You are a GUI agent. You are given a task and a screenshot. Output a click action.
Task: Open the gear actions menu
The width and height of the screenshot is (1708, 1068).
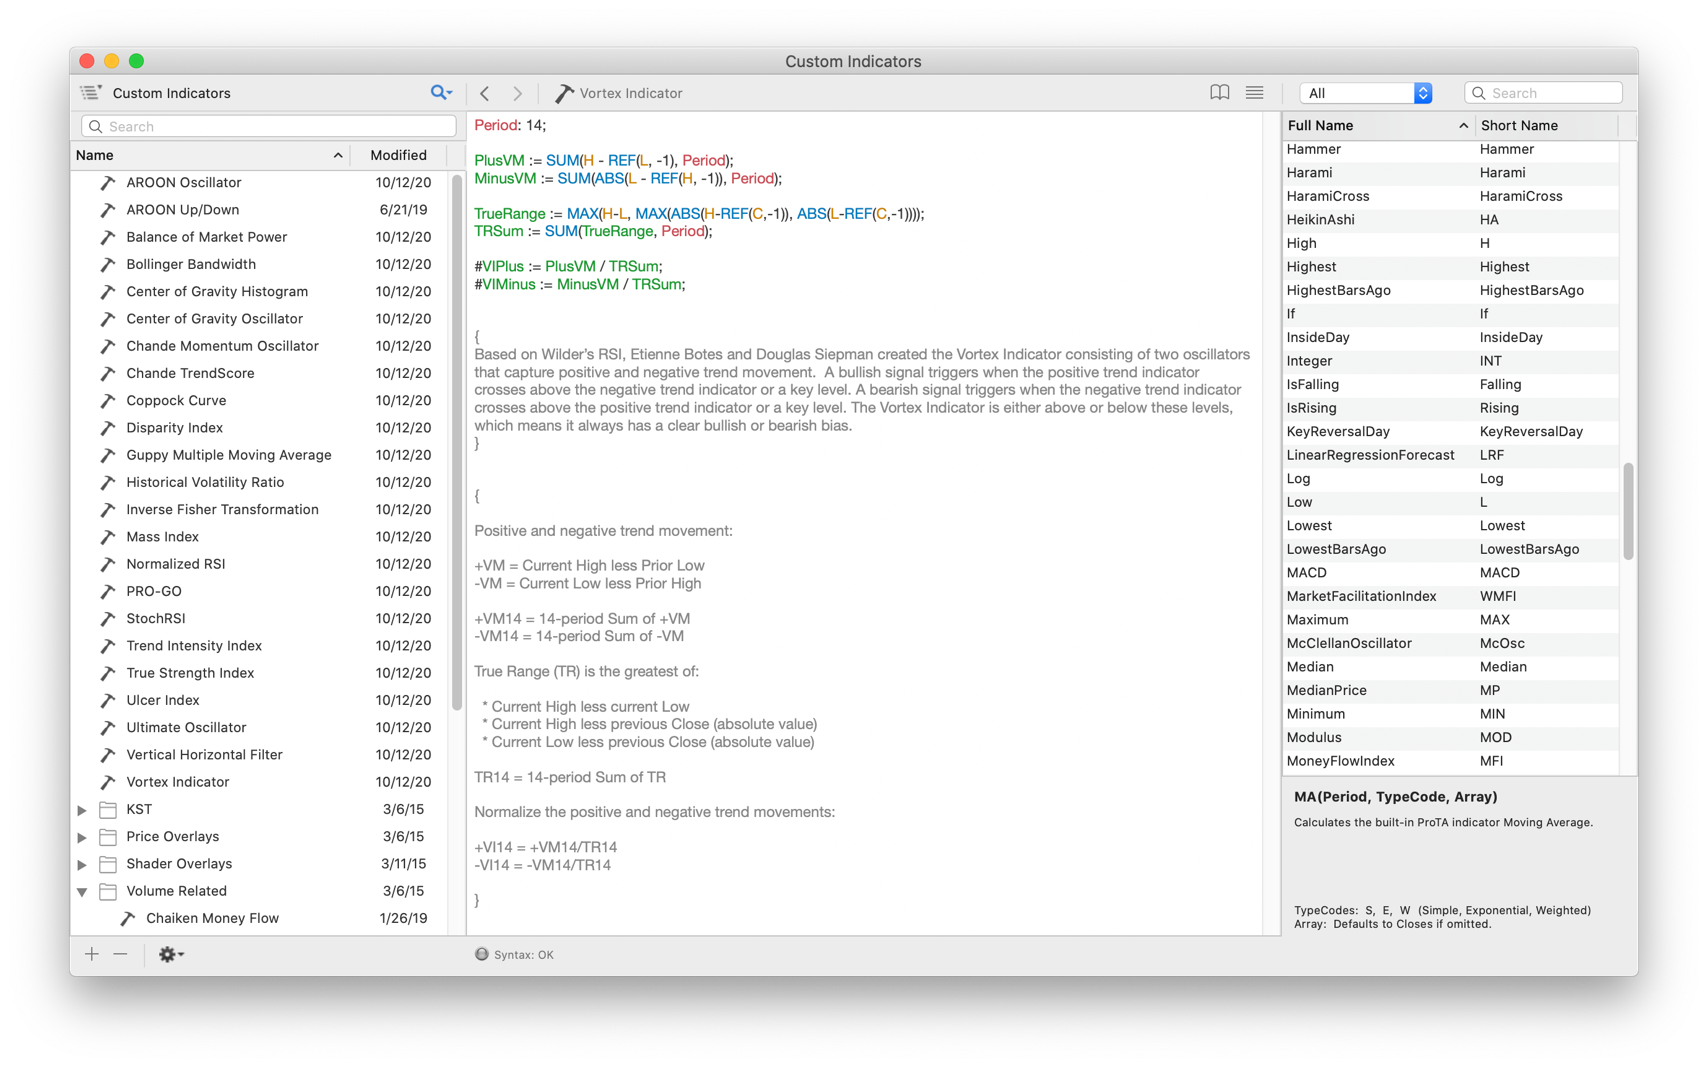[x=170, y=954]
